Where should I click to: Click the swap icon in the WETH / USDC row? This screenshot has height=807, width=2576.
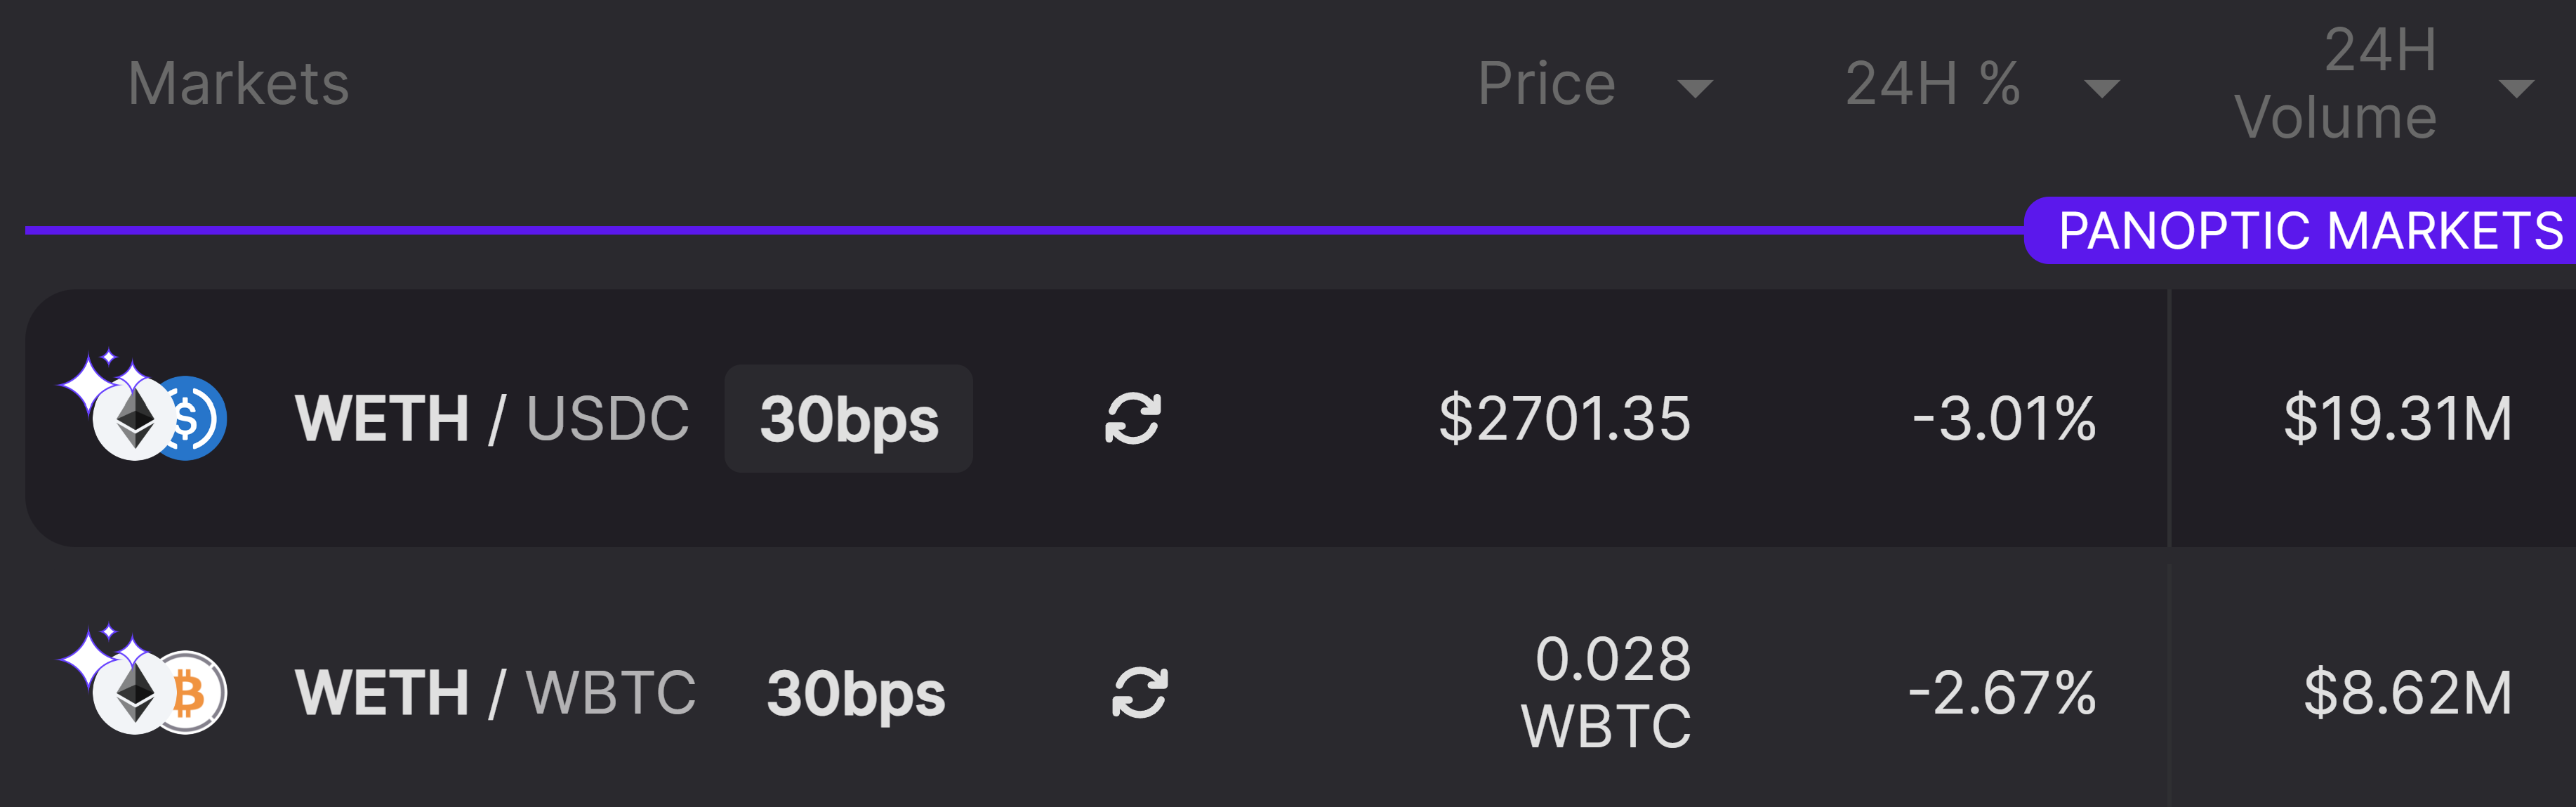(1133, 418)
